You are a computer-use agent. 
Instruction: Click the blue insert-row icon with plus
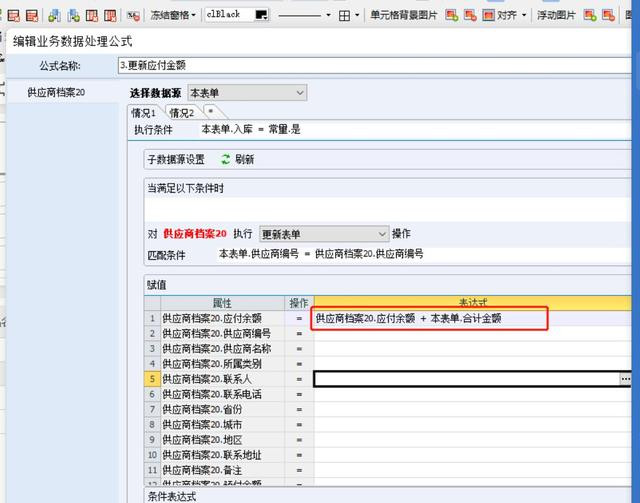pyautogui.click(x=73, y=16)
